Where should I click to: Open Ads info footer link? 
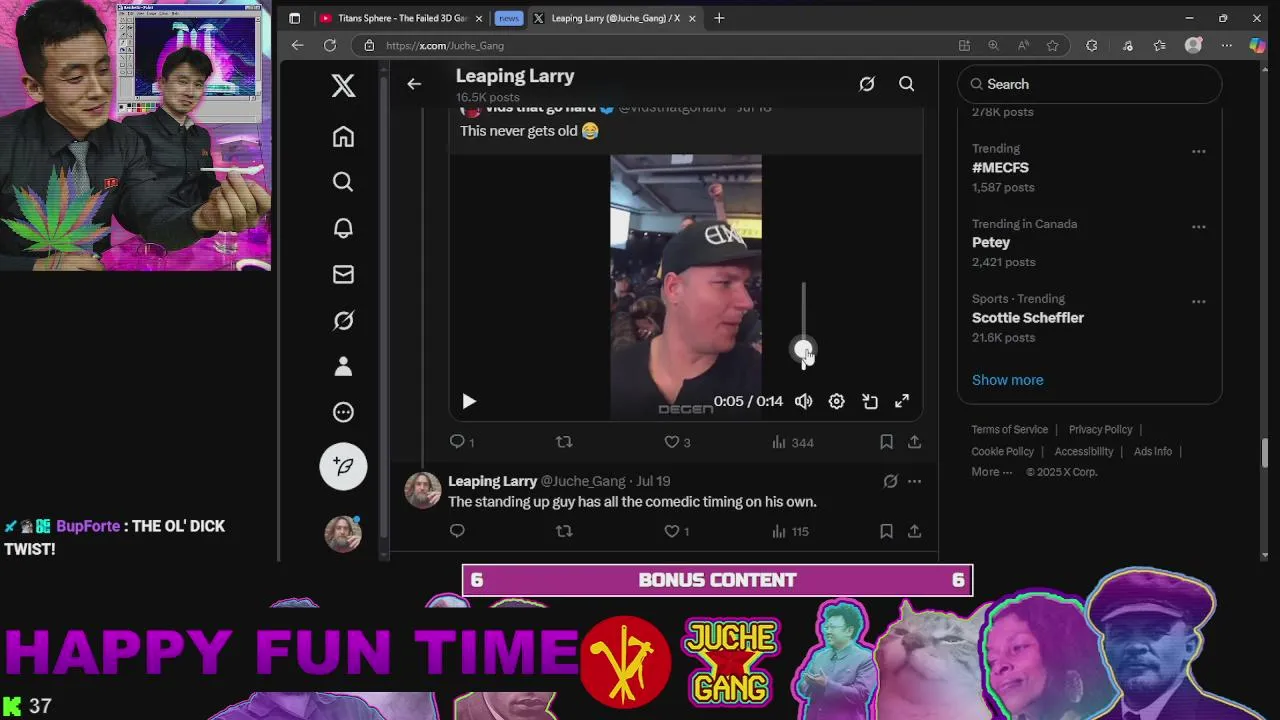[x=1153, y=451]
